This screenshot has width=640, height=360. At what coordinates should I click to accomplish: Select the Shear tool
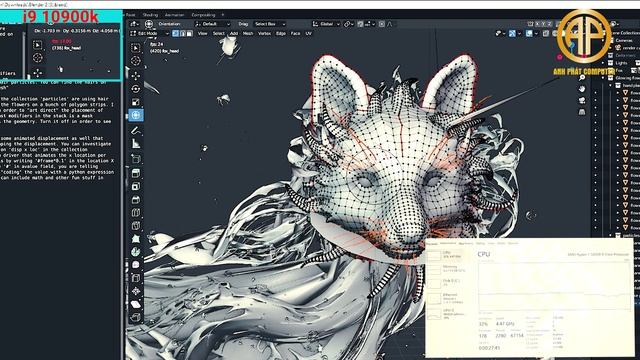pos(136,304)
